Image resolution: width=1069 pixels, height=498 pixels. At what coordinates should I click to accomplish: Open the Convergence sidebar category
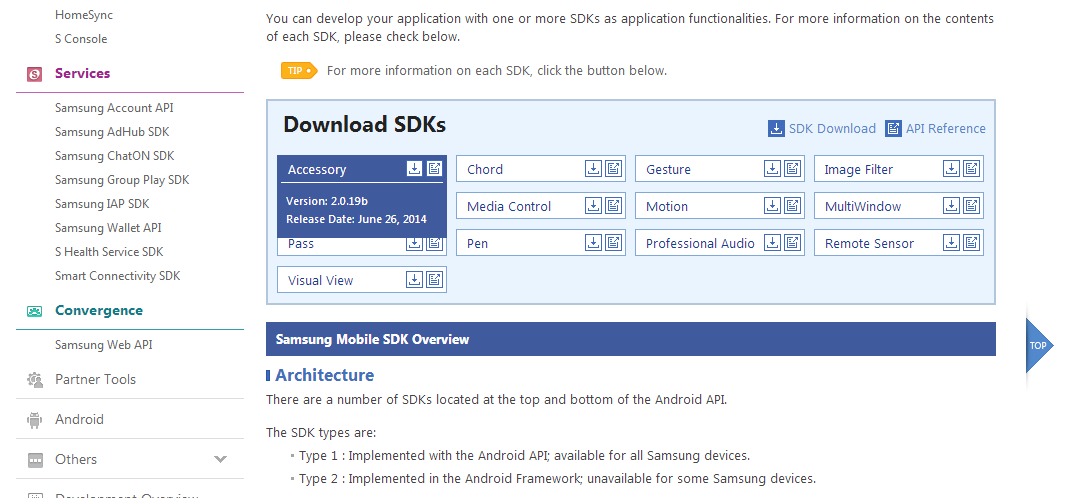(99, 310)
